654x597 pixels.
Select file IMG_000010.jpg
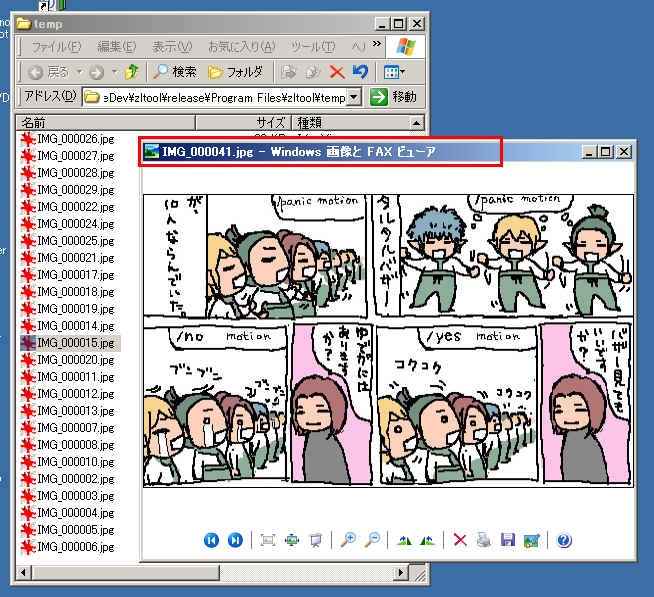pos(68,462)
